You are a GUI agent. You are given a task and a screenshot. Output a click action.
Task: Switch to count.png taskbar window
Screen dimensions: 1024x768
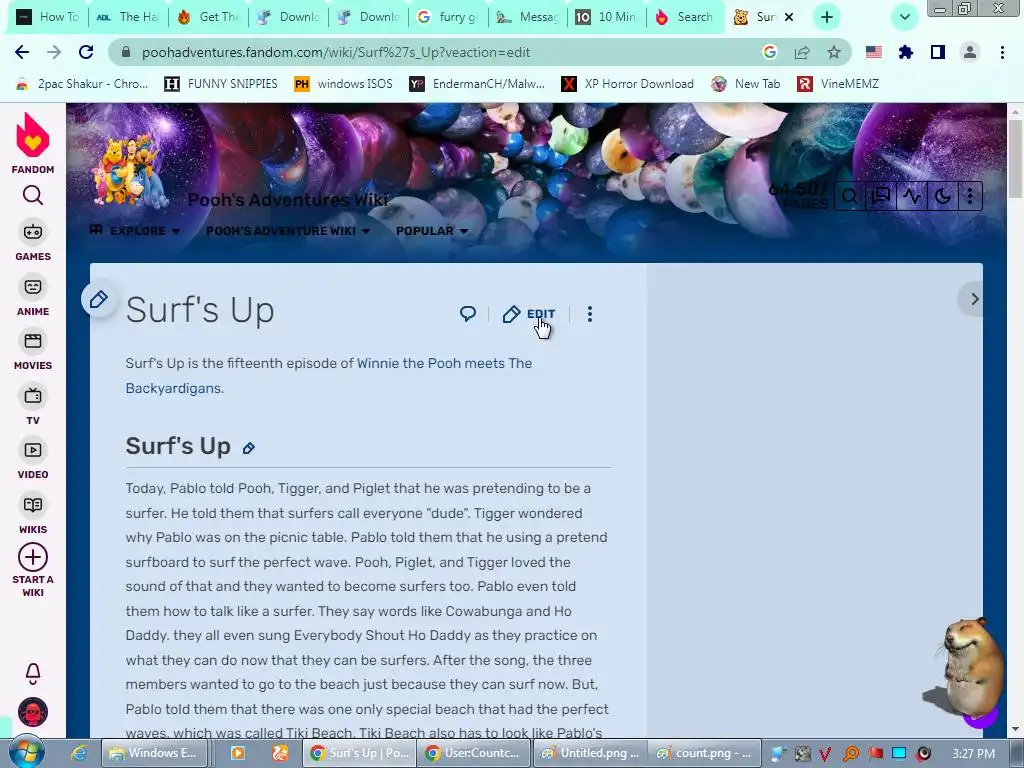click(x=705, y=753)
